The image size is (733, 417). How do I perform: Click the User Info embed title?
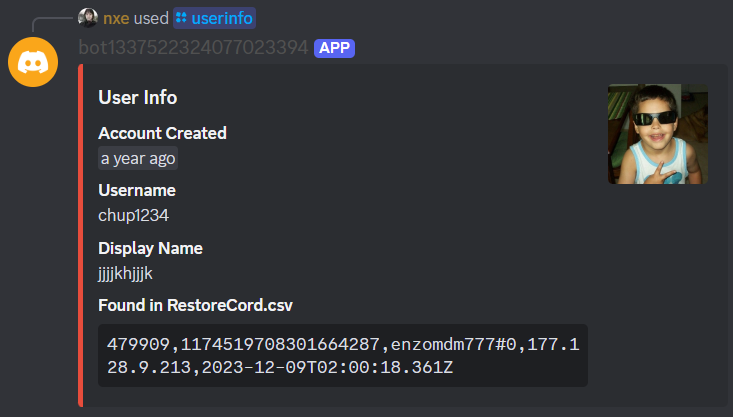[x=138, y=97]
